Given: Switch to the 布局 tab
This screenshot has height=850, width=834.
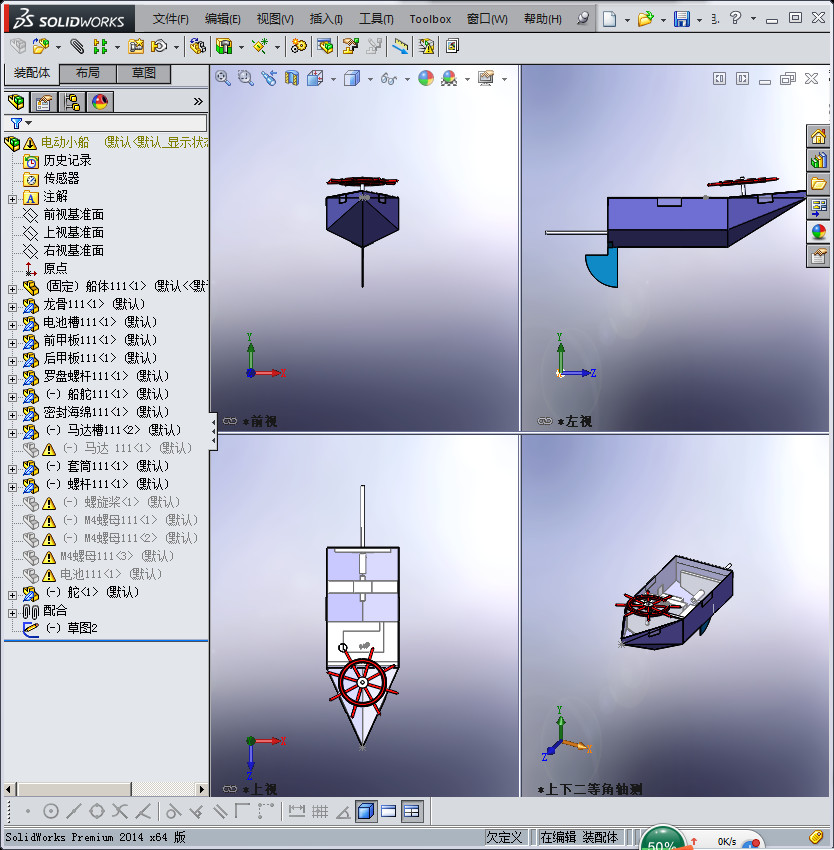Looking at the screenshot, I should [x=87, y=73].
